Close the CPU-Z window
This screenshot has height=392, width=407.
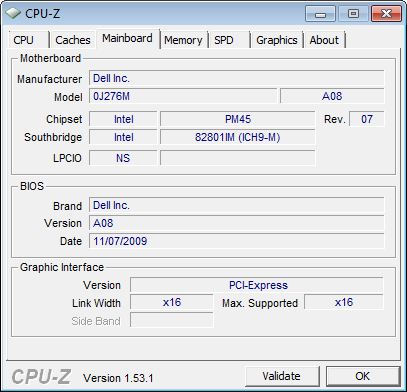386,14
